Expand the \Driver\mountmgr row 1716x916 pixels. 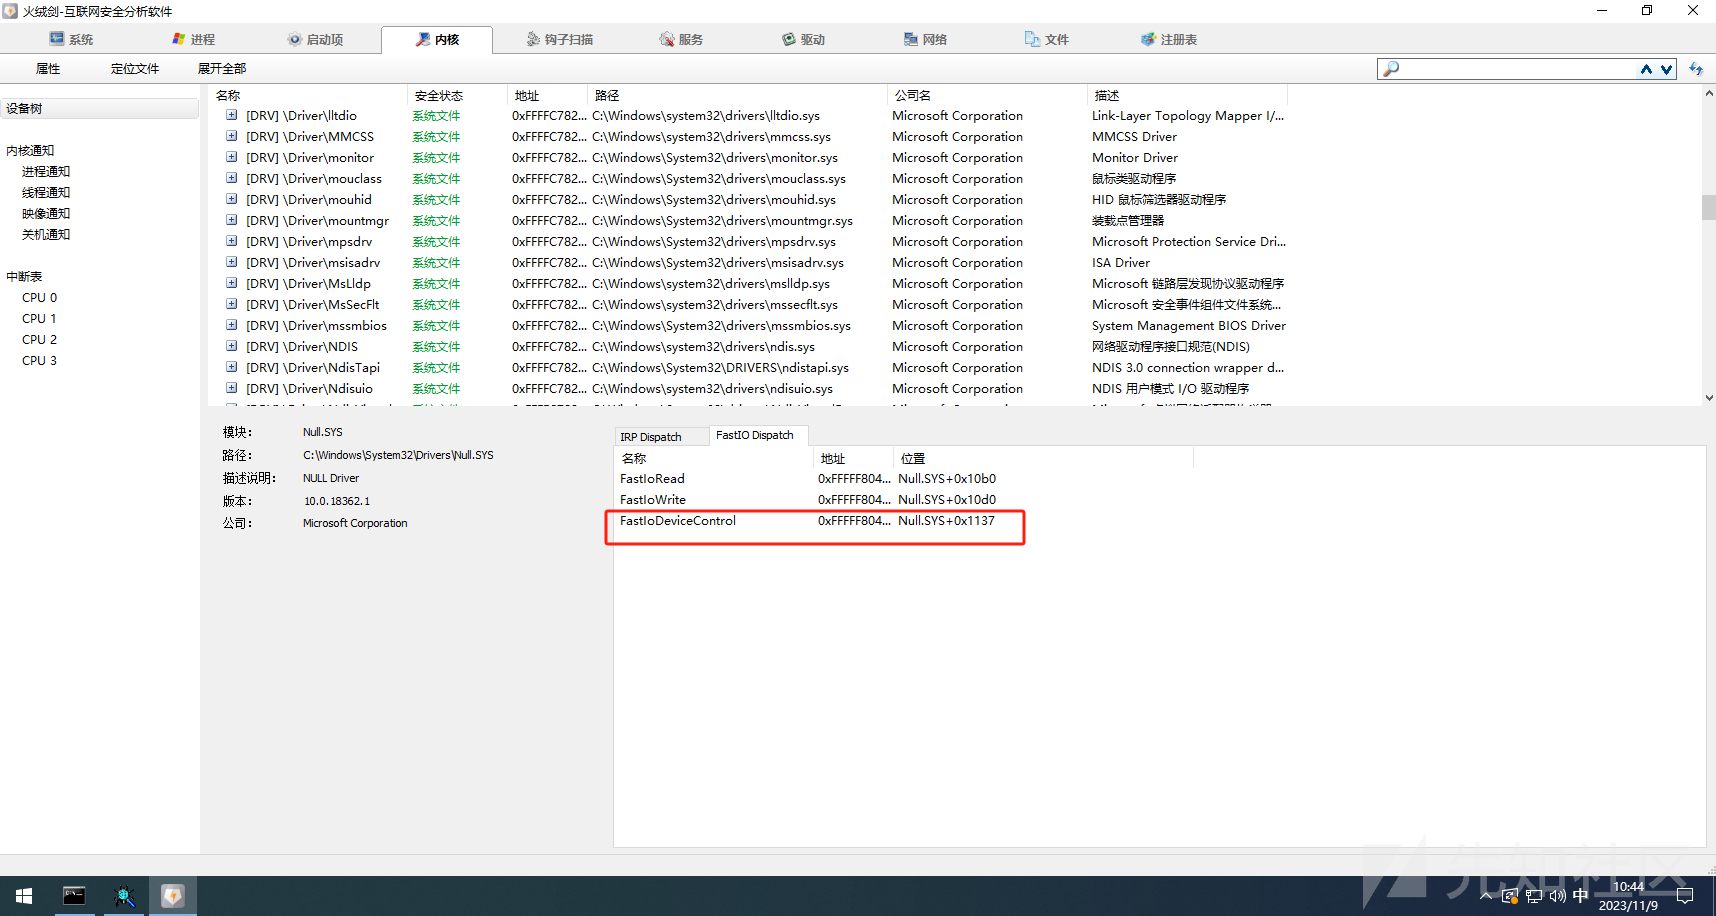(x=231, y=220)
